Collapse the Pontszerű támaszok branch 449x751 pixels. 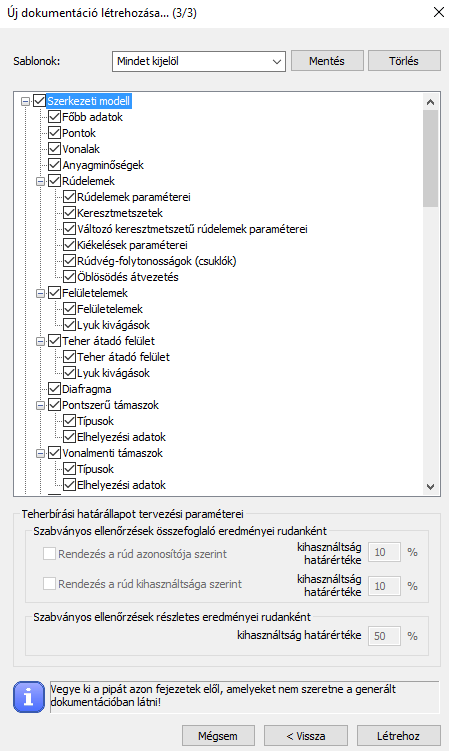41,405
